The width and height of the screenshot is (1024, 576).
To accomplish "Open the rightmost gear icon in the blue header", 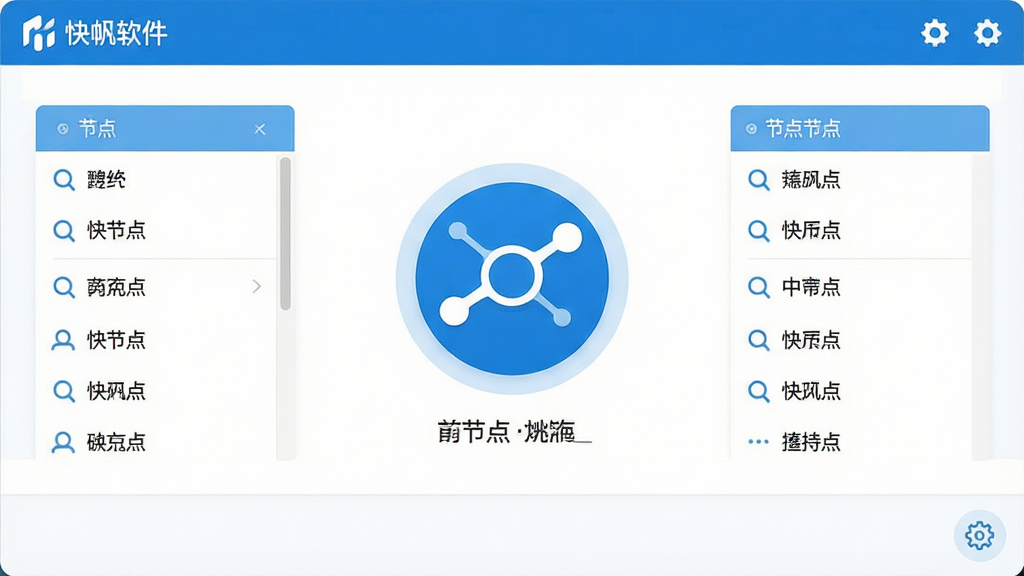I will pos(987,33).
